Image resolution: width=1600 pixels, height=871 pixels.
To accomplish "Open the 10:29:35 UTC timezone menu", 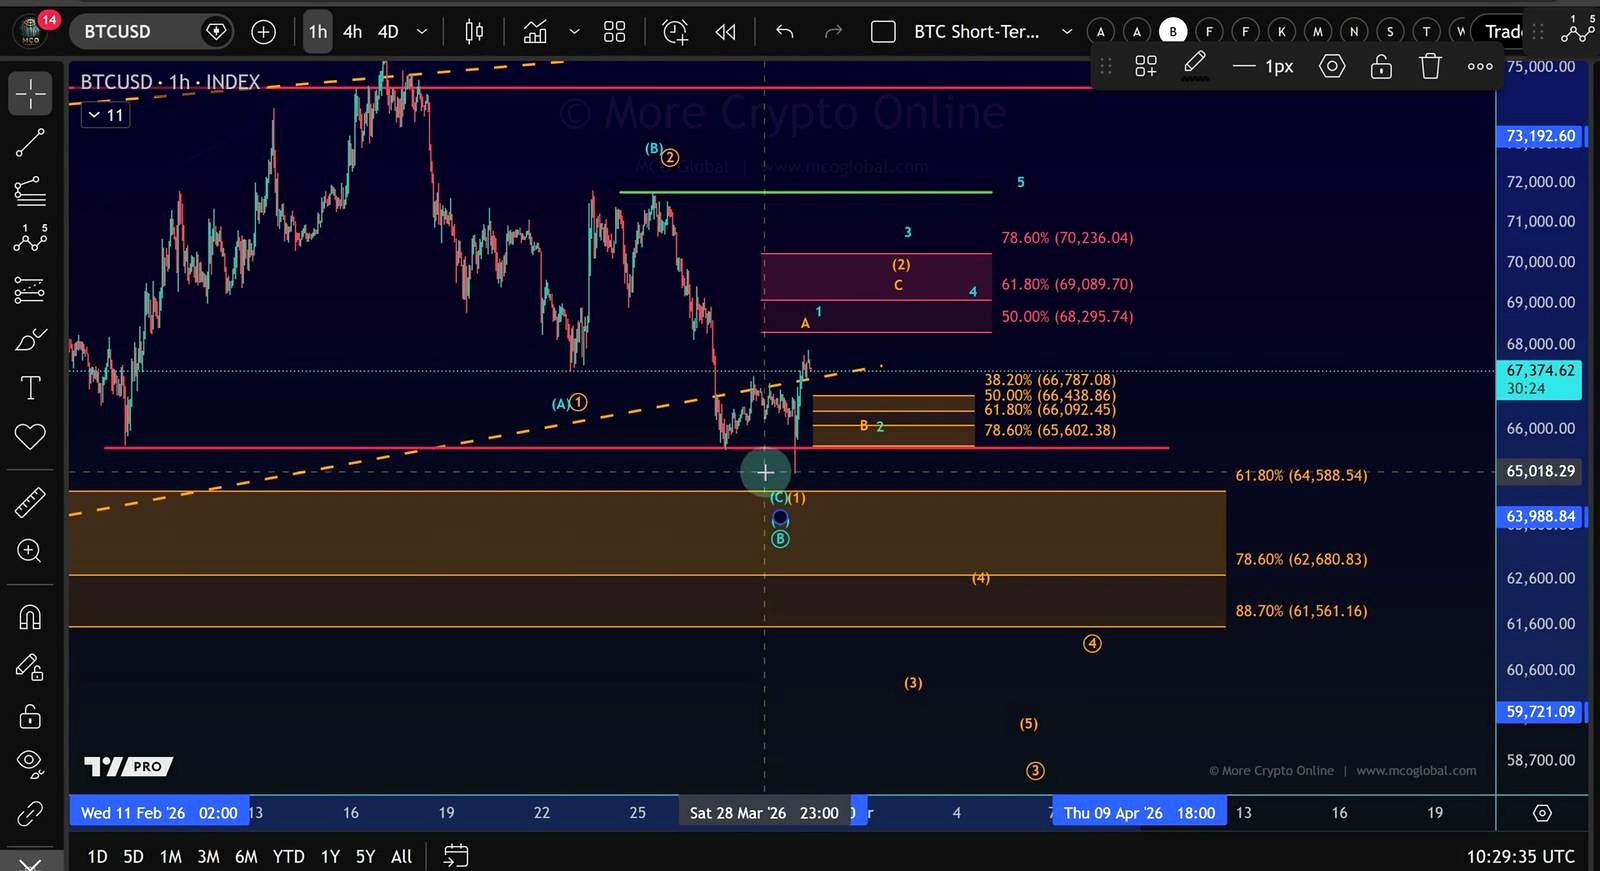I will 1520,856.
